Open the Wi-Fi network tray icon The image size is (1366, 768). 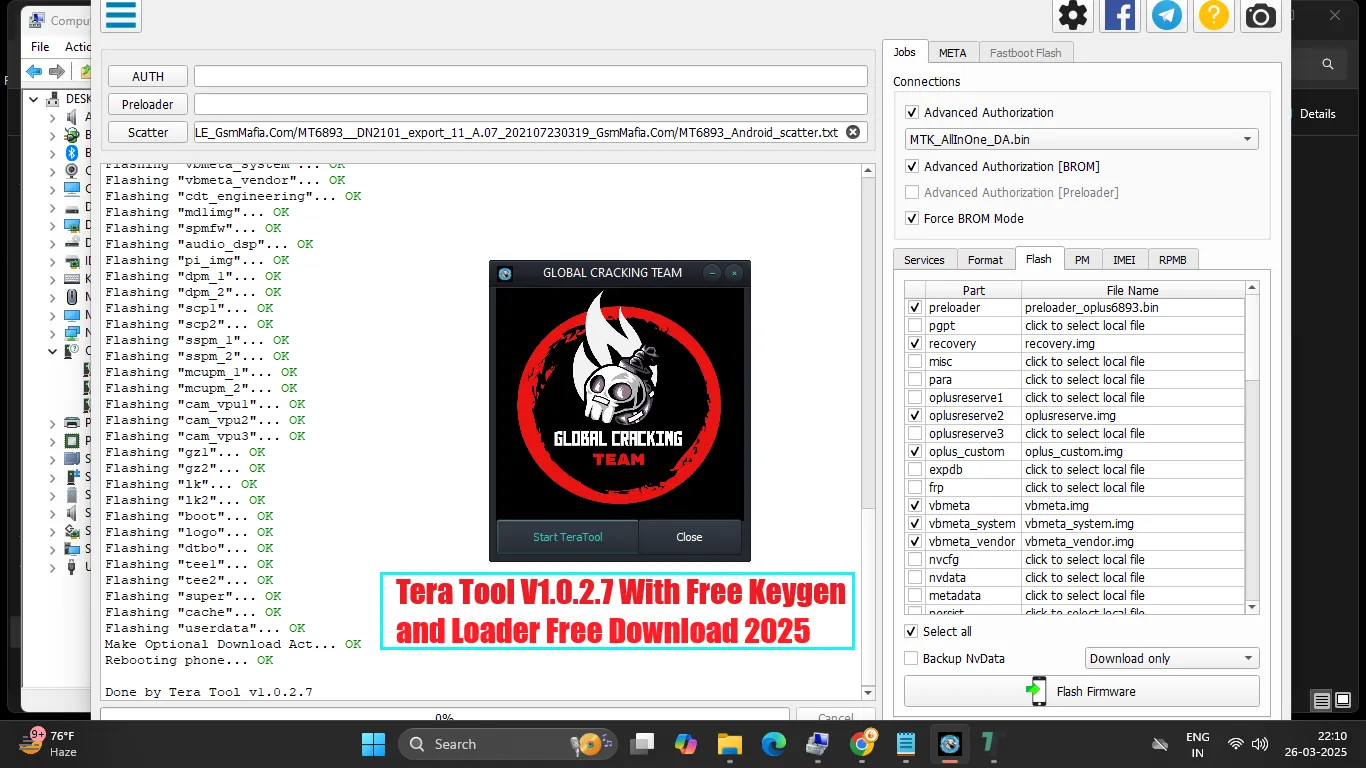[1236, 744]
